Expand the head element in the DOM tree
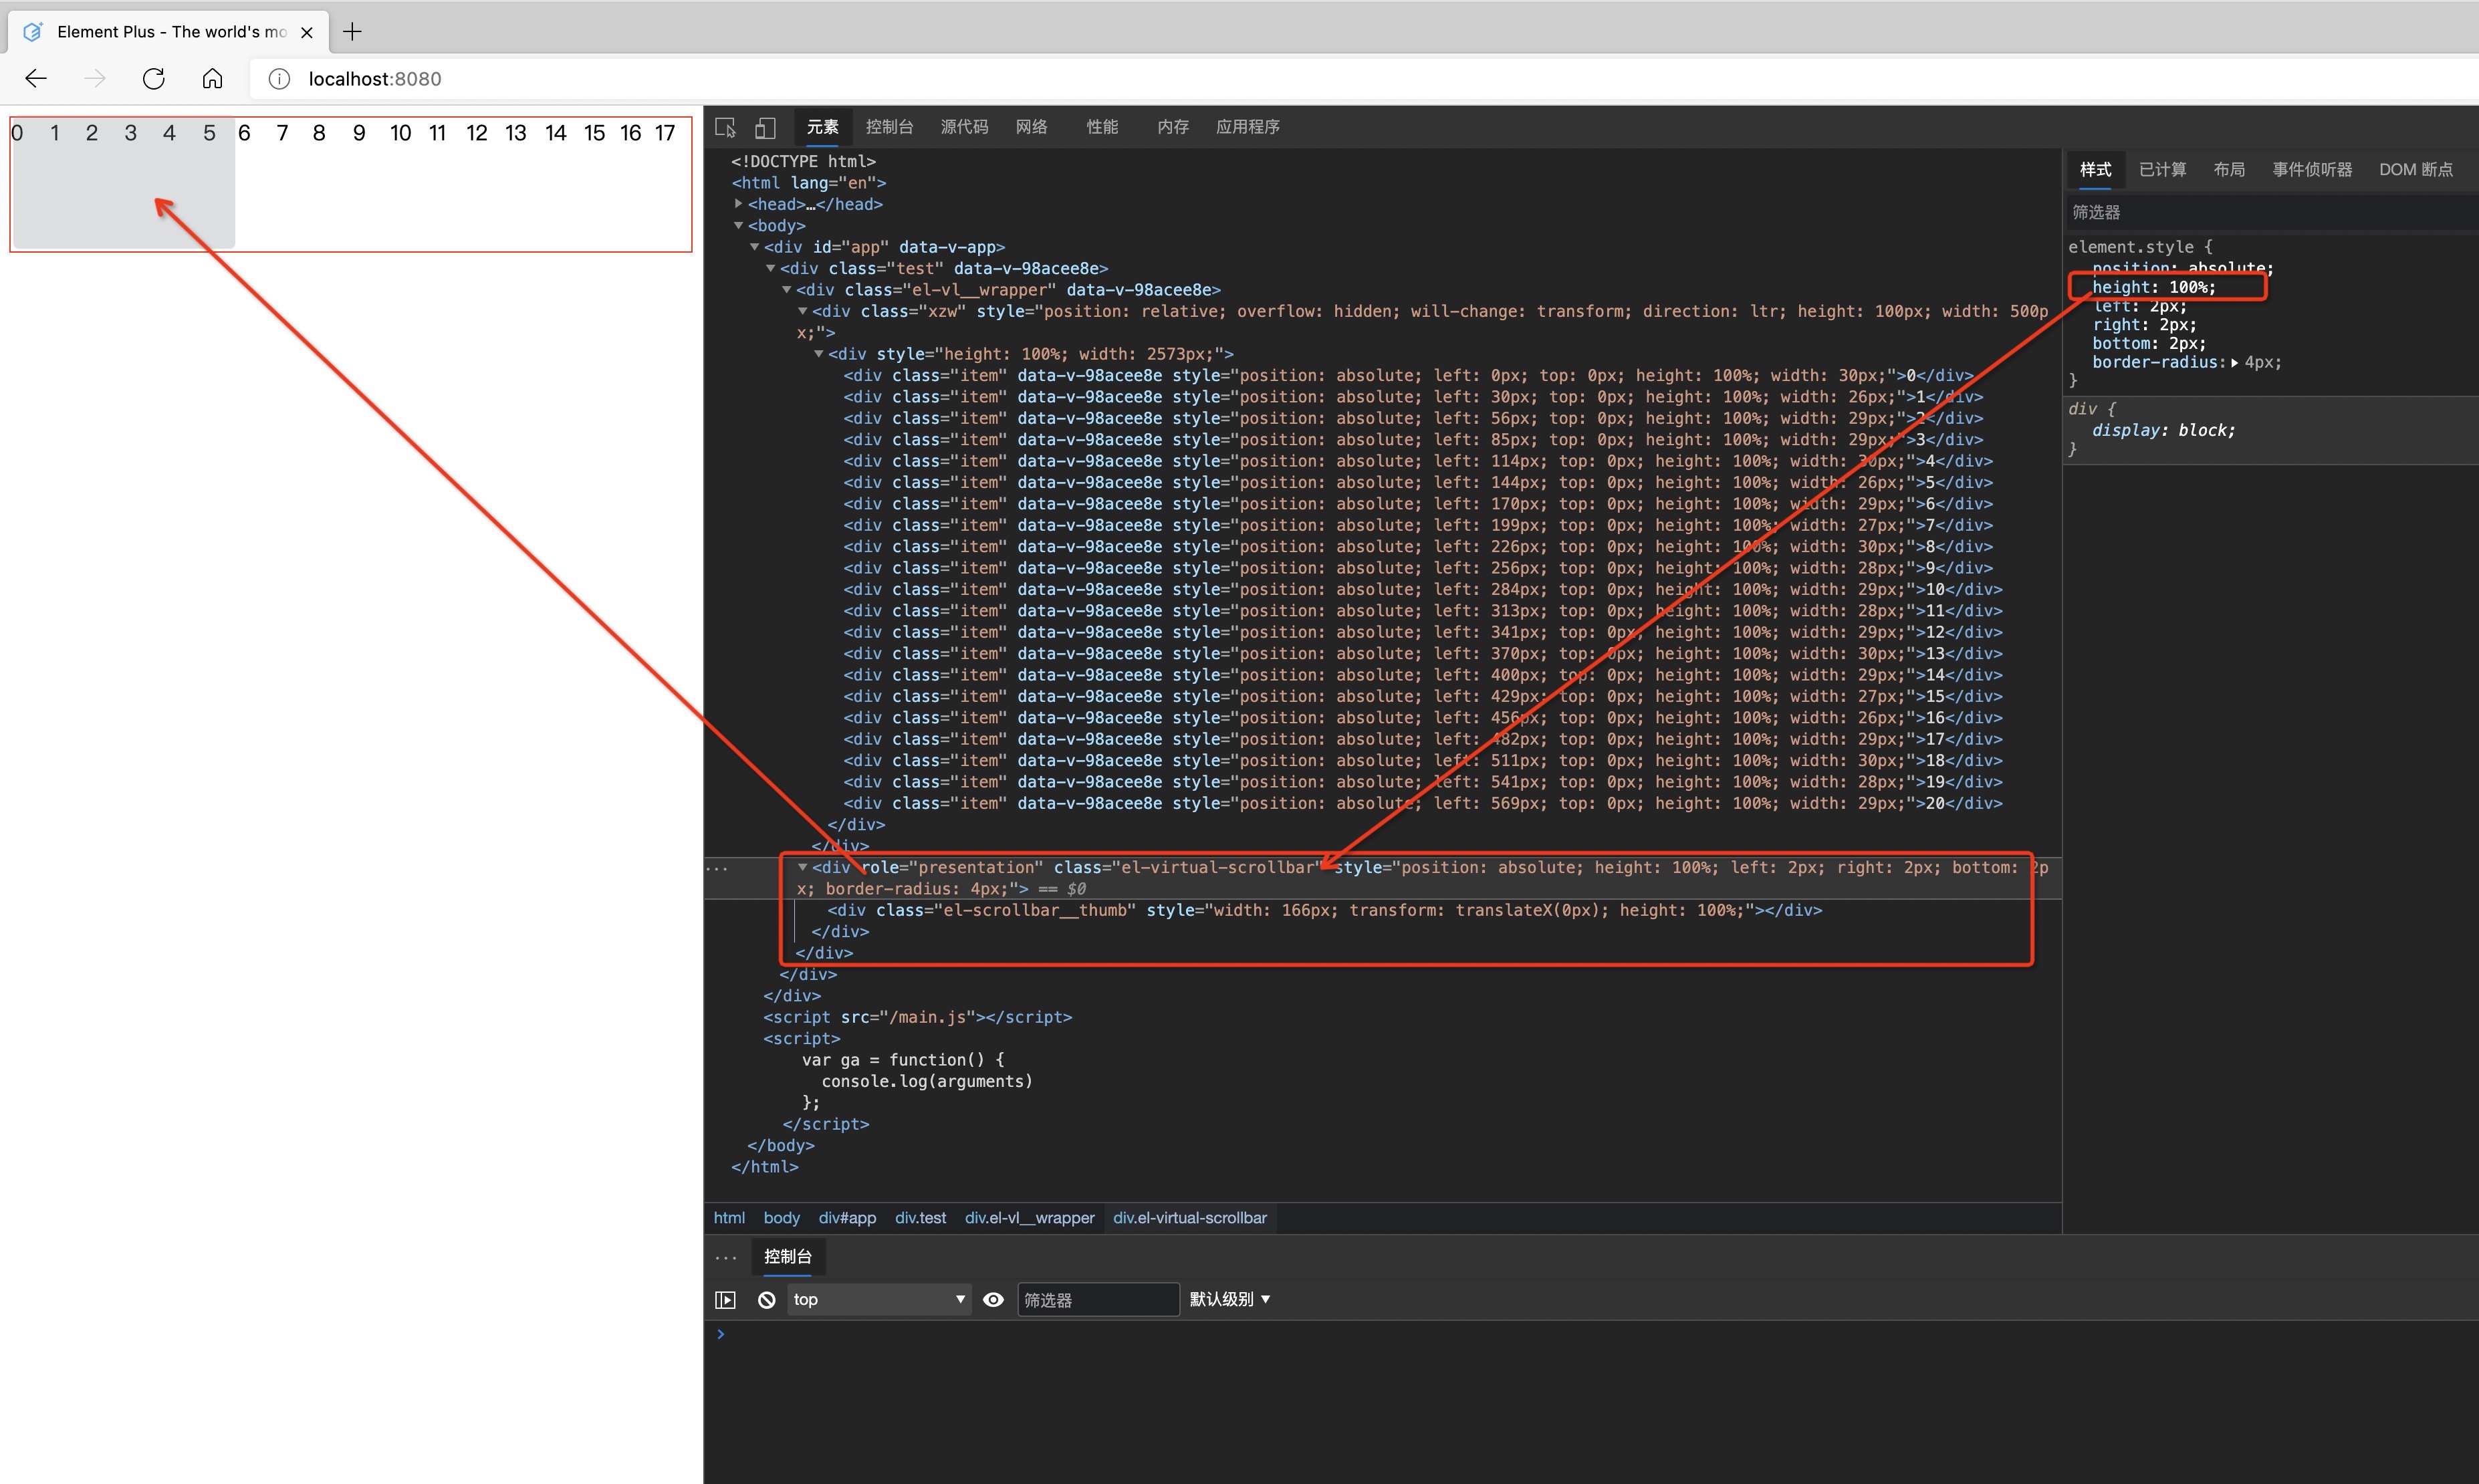The width and height of the screenshot is (2479, 1484). tap(739, 204)
